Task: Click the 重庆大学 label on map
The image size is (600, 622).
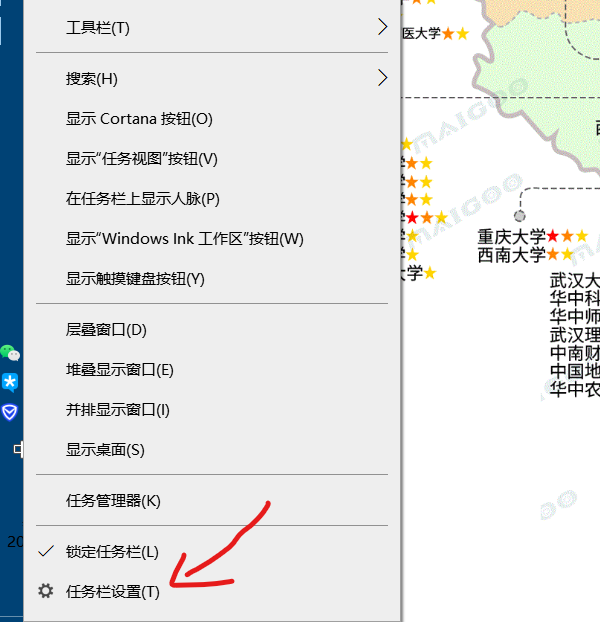Action: coord(511,237)
